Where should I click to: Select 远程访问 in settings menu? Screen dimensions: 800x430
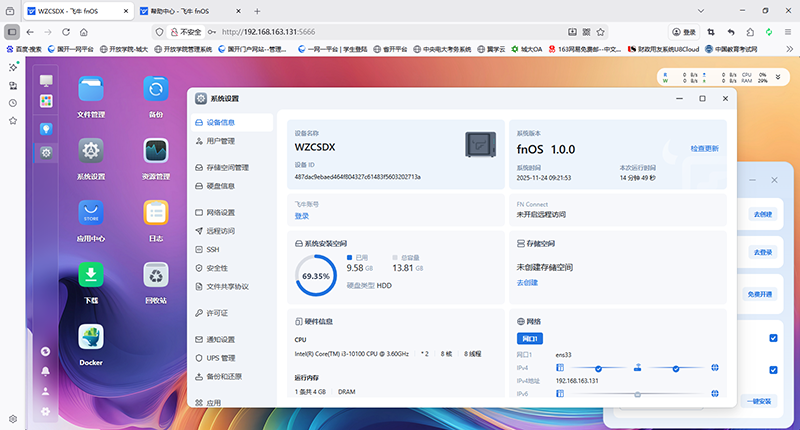click(x=232, y=231)
